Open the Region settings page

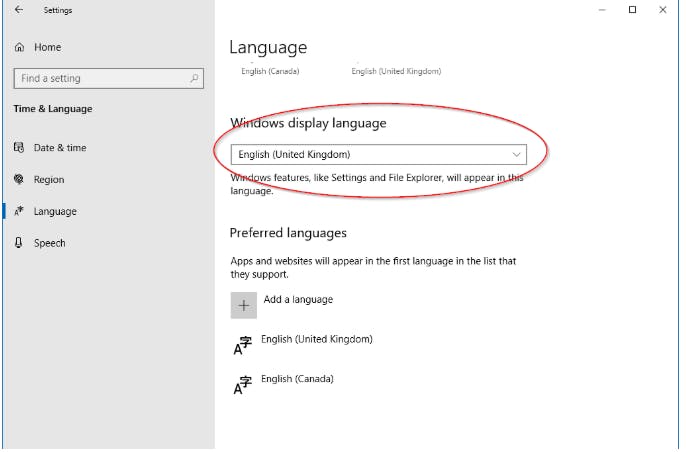(49, 180)
